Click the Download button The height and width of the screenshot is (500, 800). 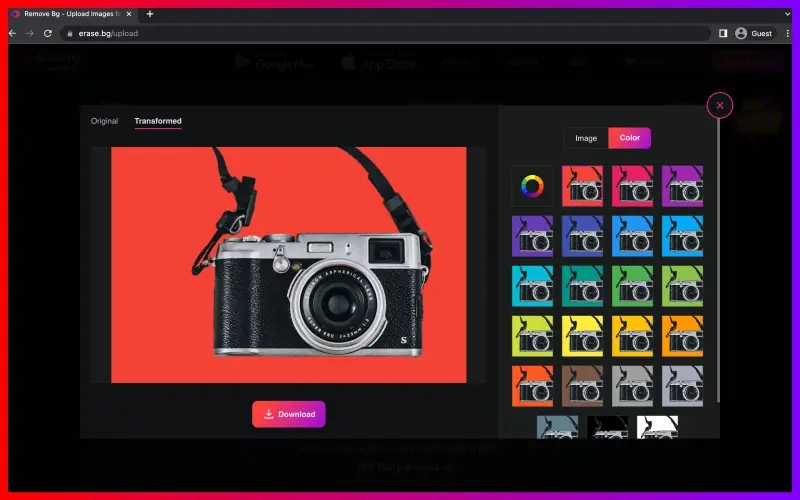289,414
